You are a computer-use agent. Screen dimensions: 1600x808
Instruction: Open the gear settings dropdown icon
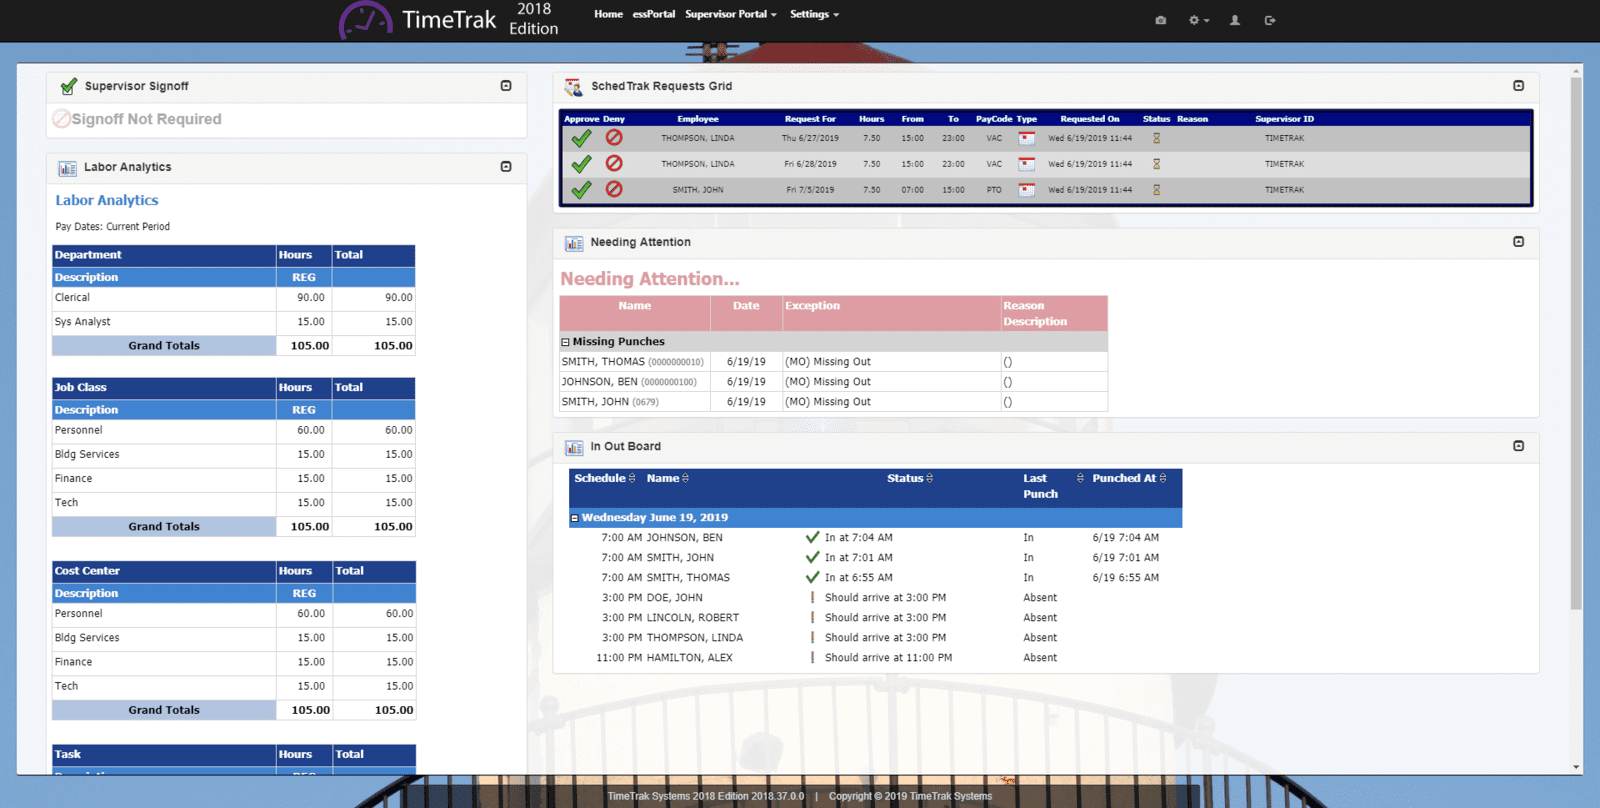click(x=1198, y=20)
